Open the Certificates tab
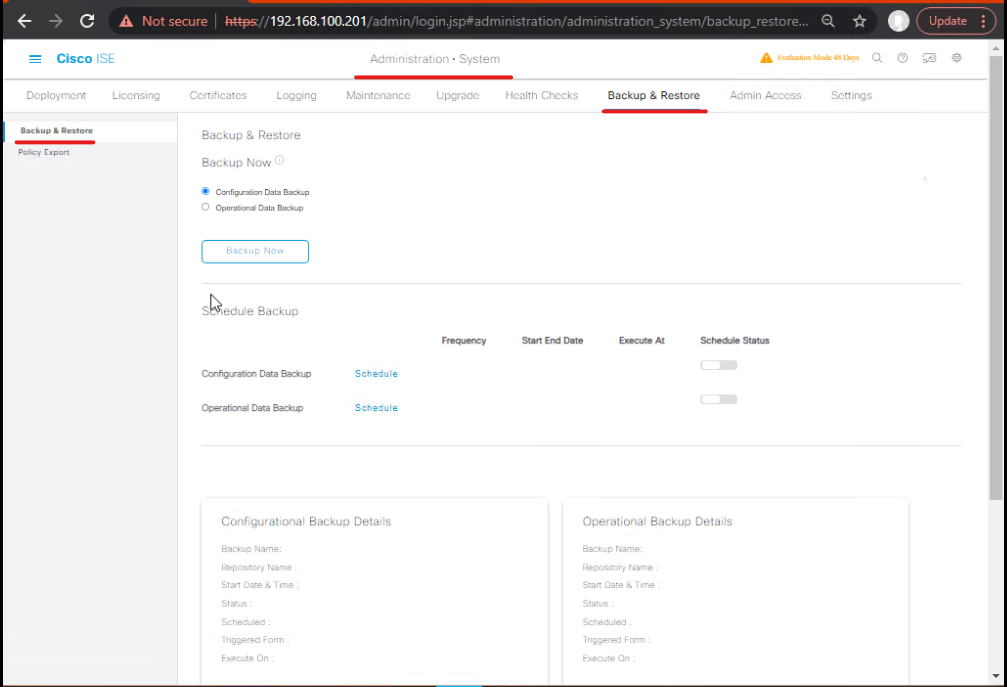The height and width of the screenshot is (687, 1007). click(218, 95)
